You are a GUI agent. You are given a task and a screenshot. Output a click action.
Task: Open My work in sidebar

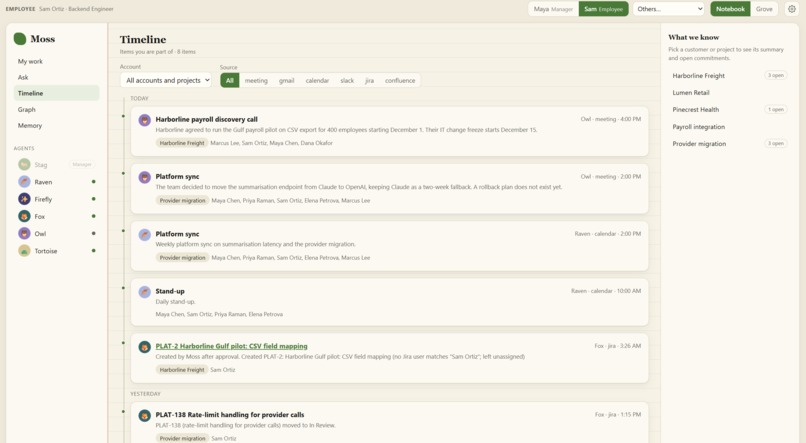pos(57,61)
